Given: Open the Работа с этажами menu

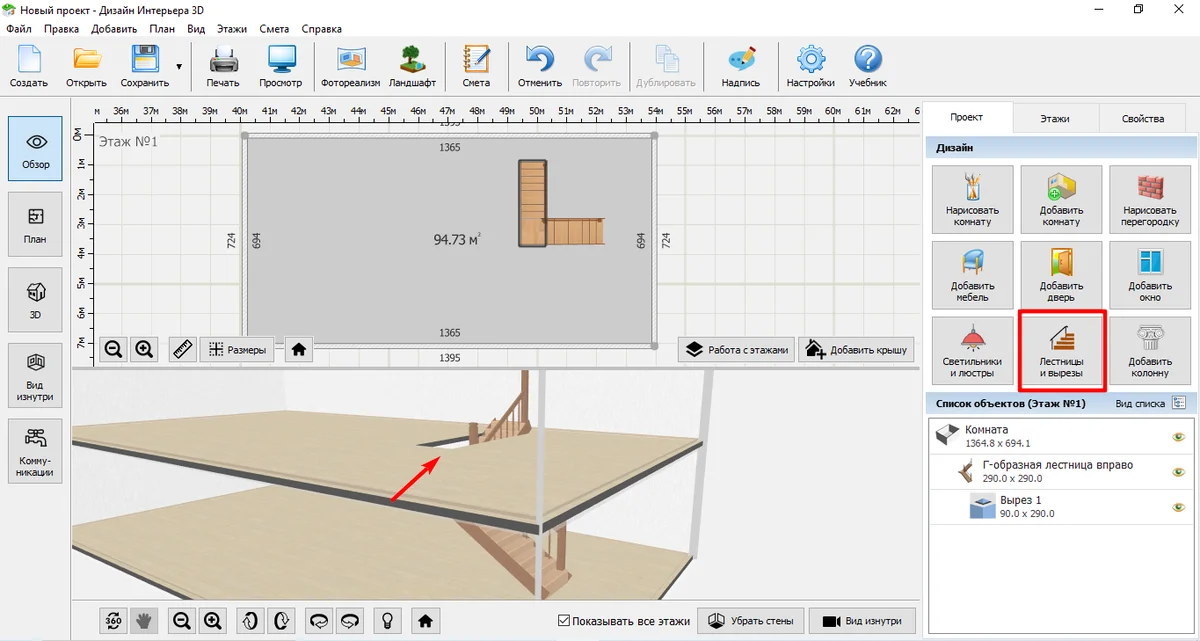Looking at the screenshot, I should (x=736, y=349).
